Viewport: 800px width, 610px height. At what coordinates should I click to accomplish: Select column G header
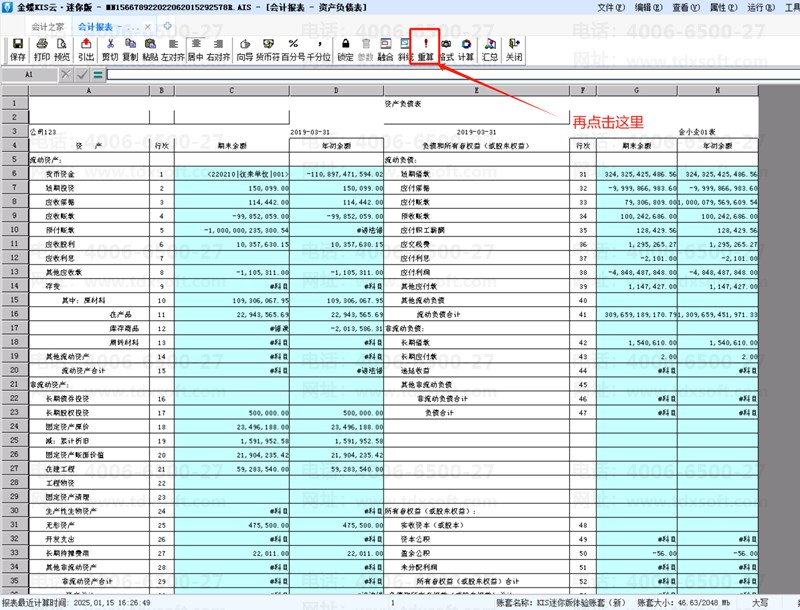(637, 90)
